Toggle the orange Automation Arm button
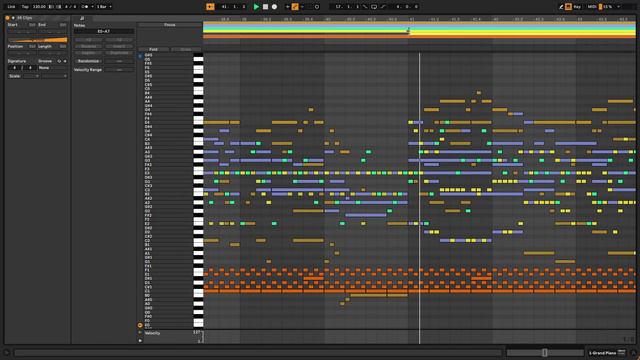 pos(295,7)
